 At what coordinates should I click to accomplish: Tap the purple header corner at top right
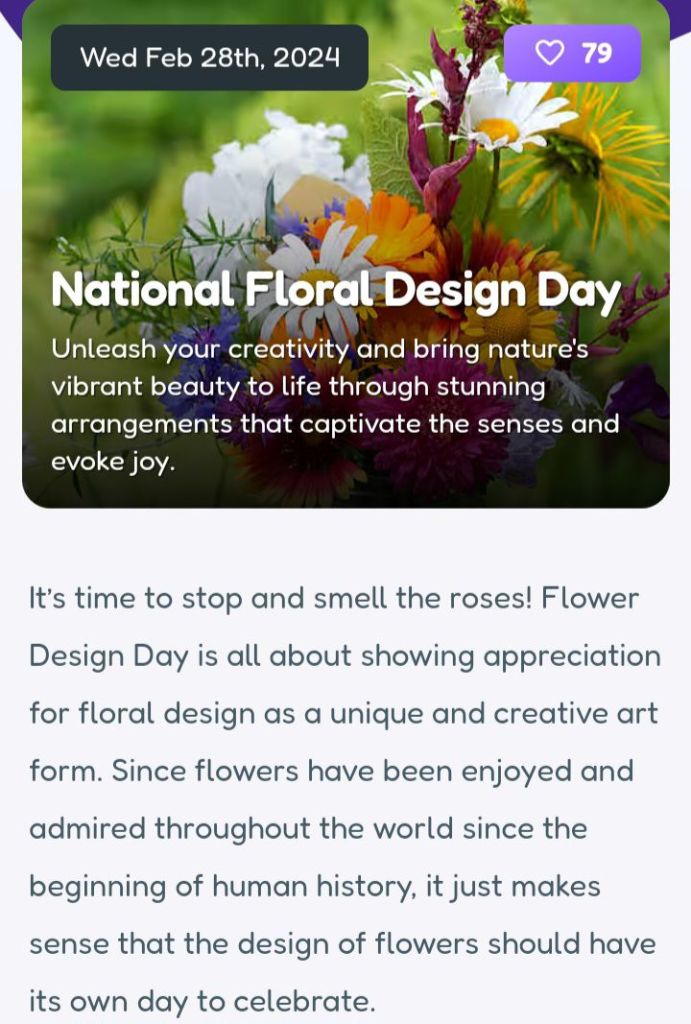pyautogui.click(x=681, y=12)
